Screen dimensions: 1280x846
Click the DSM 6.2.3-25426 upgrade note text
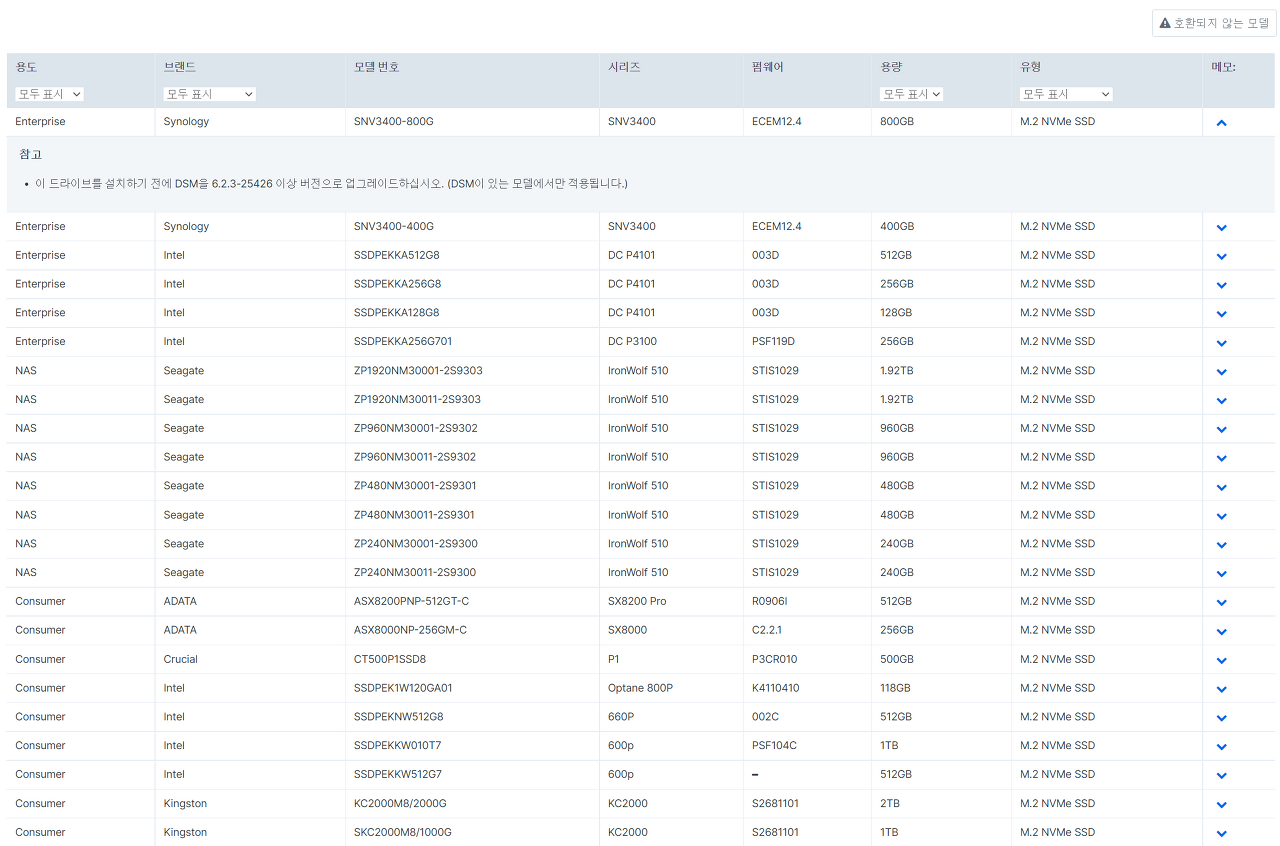point(331,184)
